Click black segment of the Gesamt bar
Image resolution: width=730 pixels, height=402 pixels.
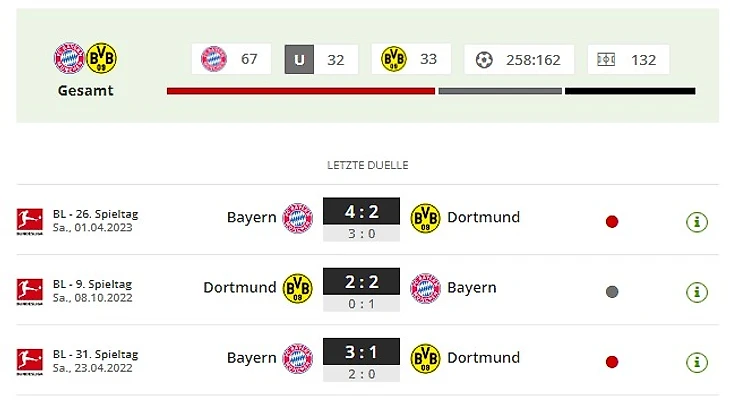click(x=630, y=91)
